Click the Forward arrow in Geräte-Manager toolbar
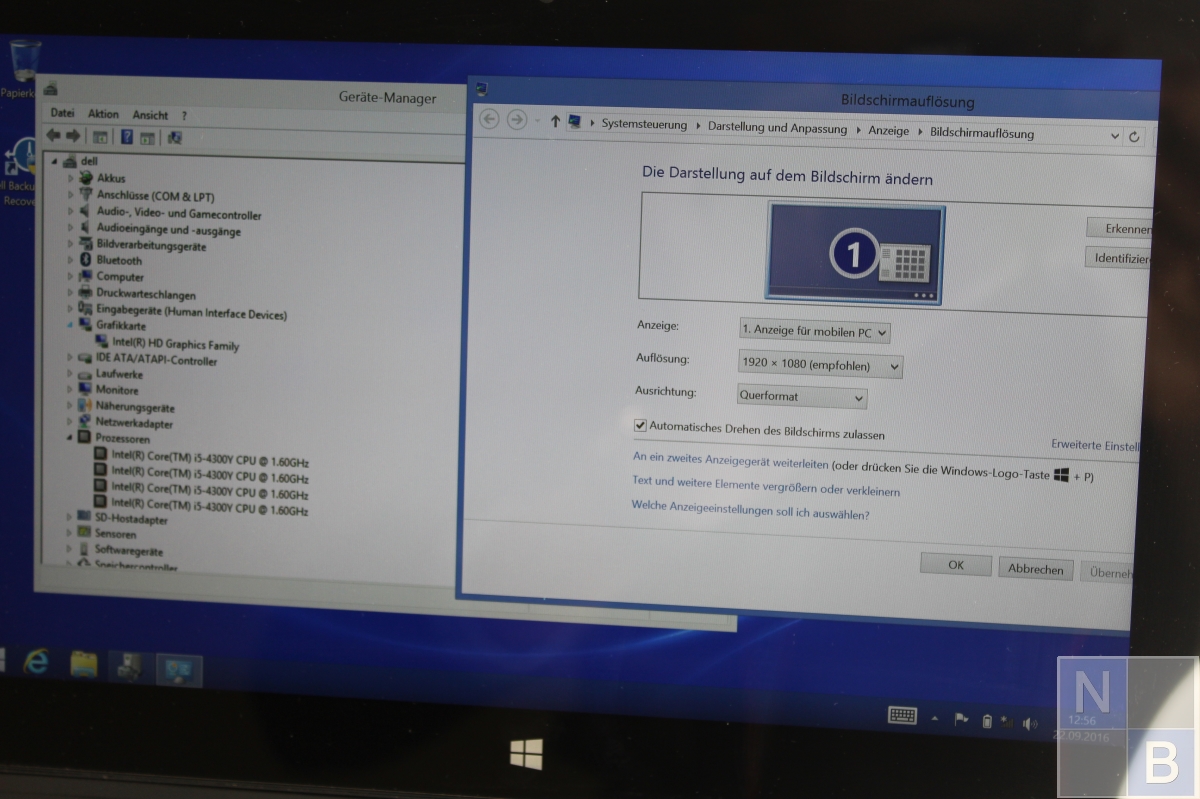Viewport: 1200px width, 799px height. pos(72,136)
